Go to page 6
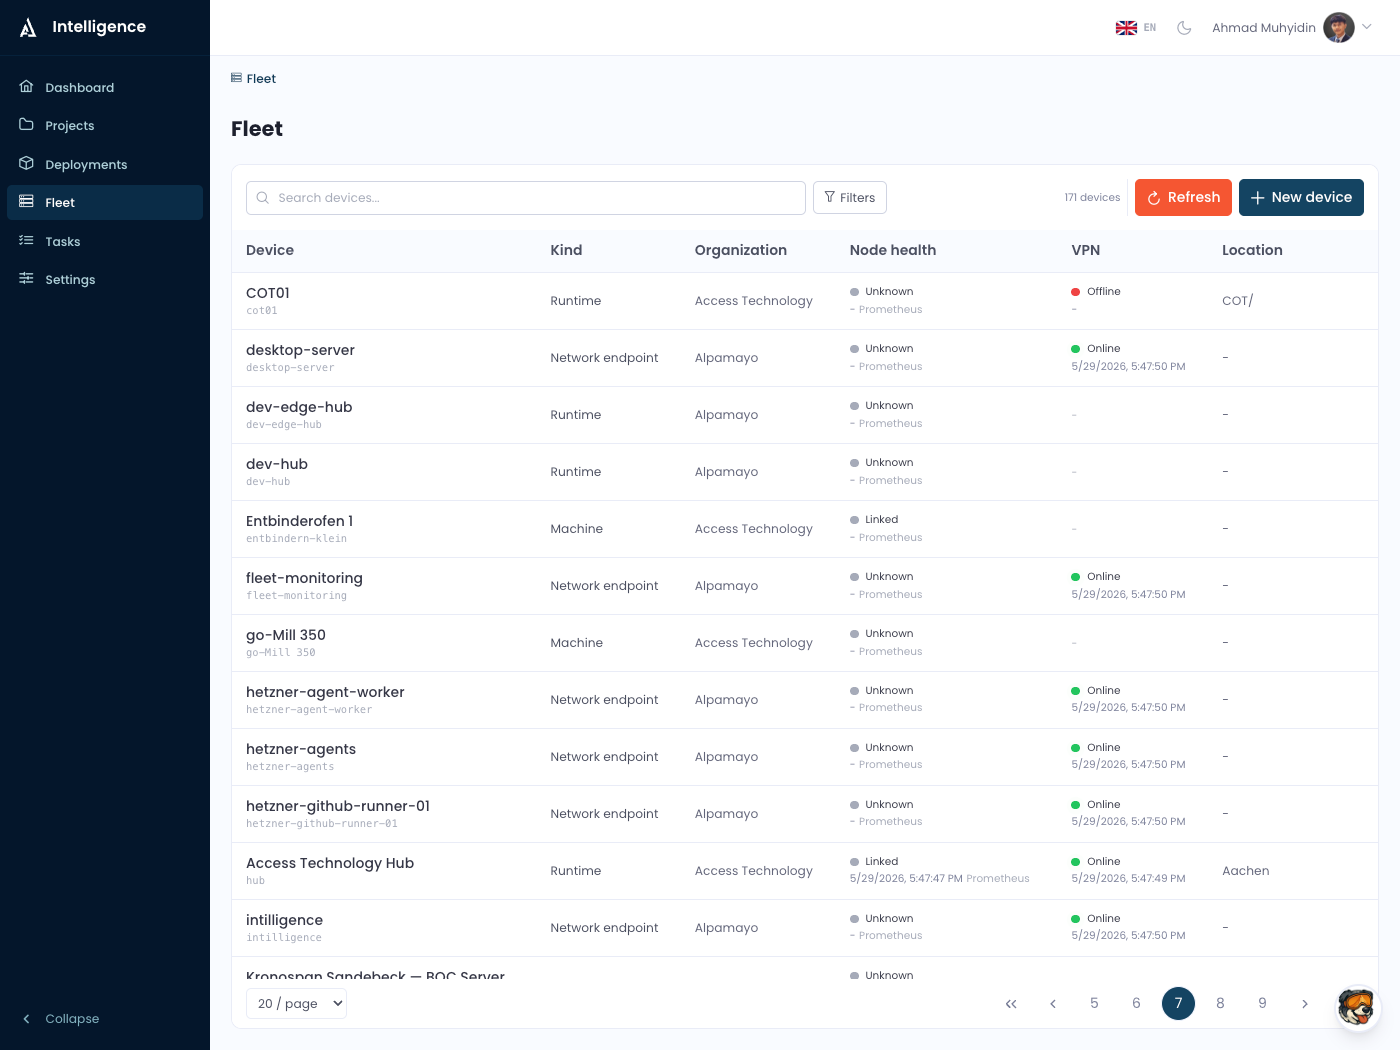Screen dimensions: 1400x1050 click(x=1136, y=1003)
